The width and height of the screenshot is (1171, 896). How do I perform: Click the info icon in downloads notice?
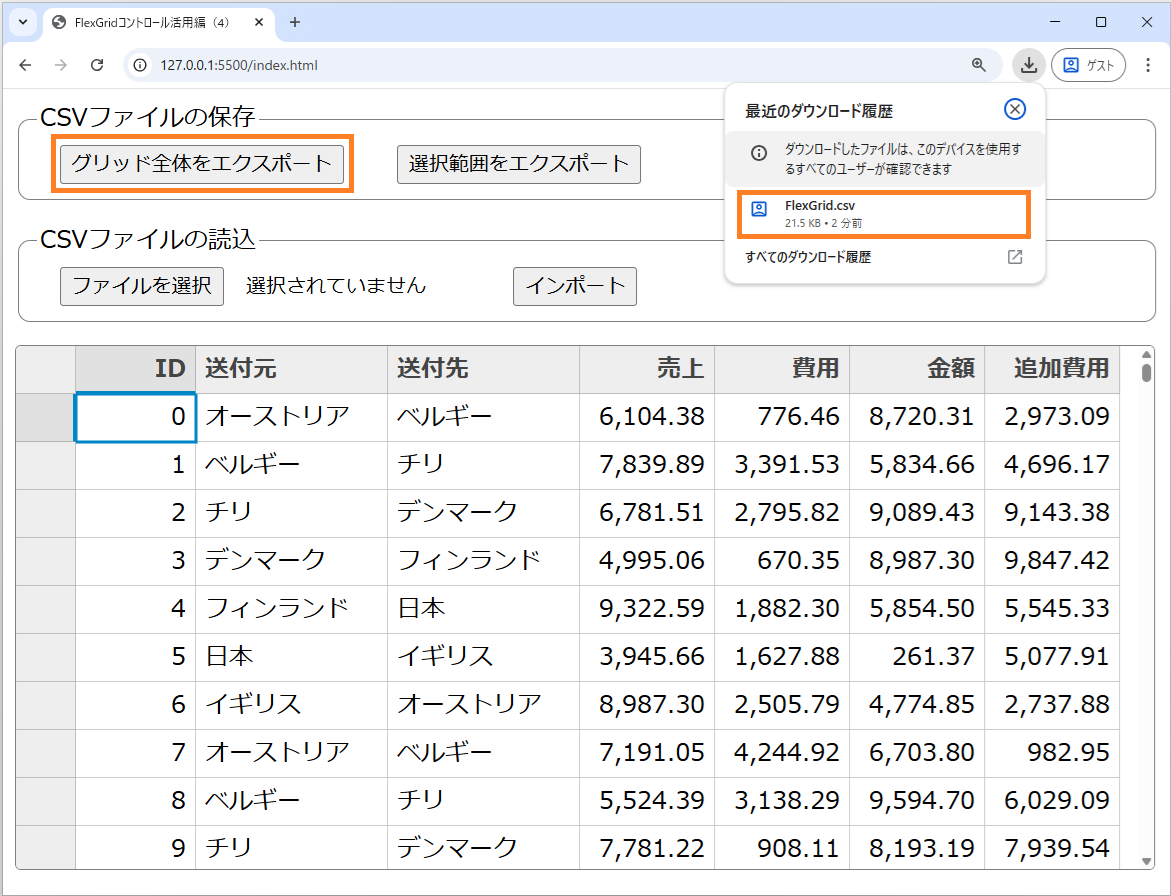pyautogui.click(x=759, y=153)
